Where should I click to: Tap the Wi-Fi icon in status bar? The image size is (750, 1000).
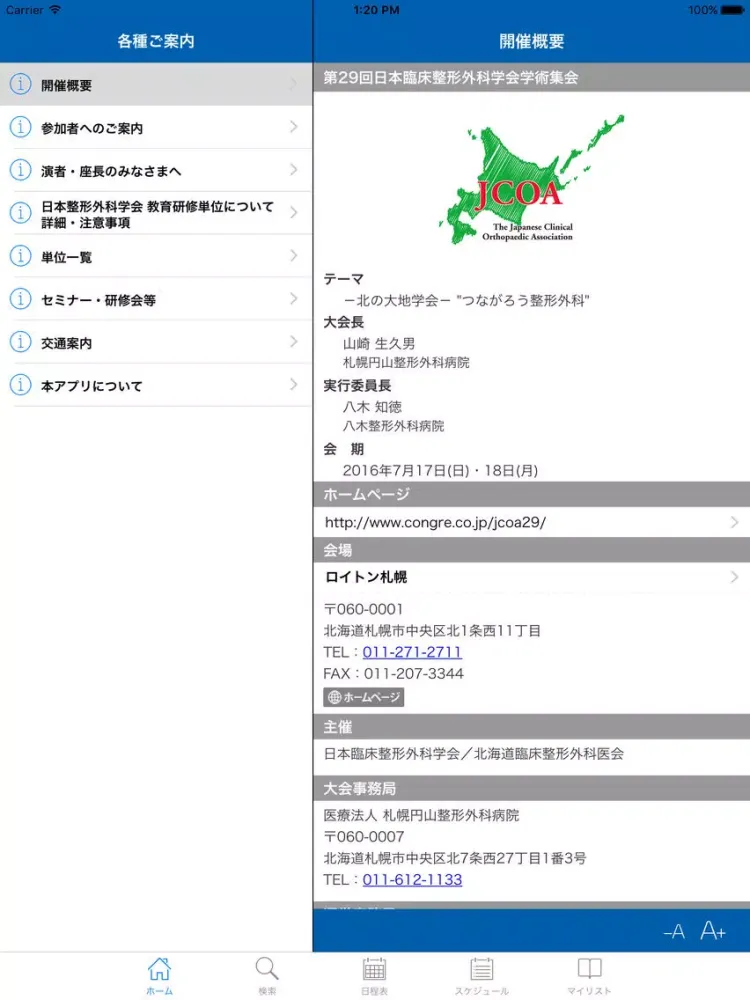coord(55,10)
